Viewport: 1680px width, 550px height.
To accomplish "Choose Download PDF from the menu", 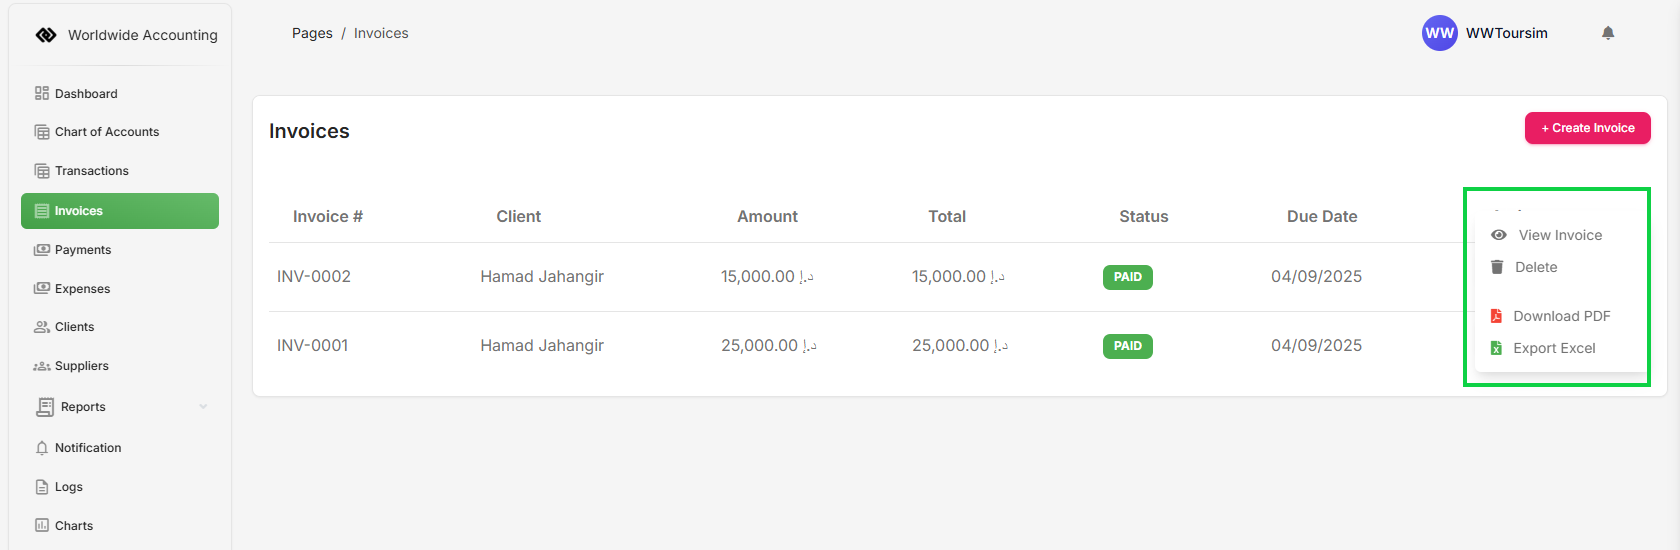I will (x=1561, y=316).
